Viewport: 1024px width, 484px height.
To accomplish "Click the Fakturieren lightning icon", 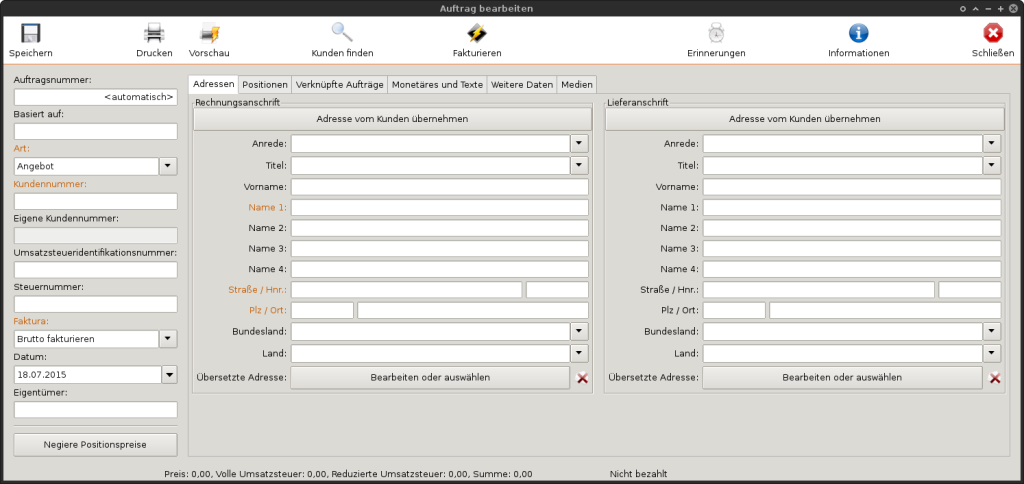I will (x=477, y=33).
